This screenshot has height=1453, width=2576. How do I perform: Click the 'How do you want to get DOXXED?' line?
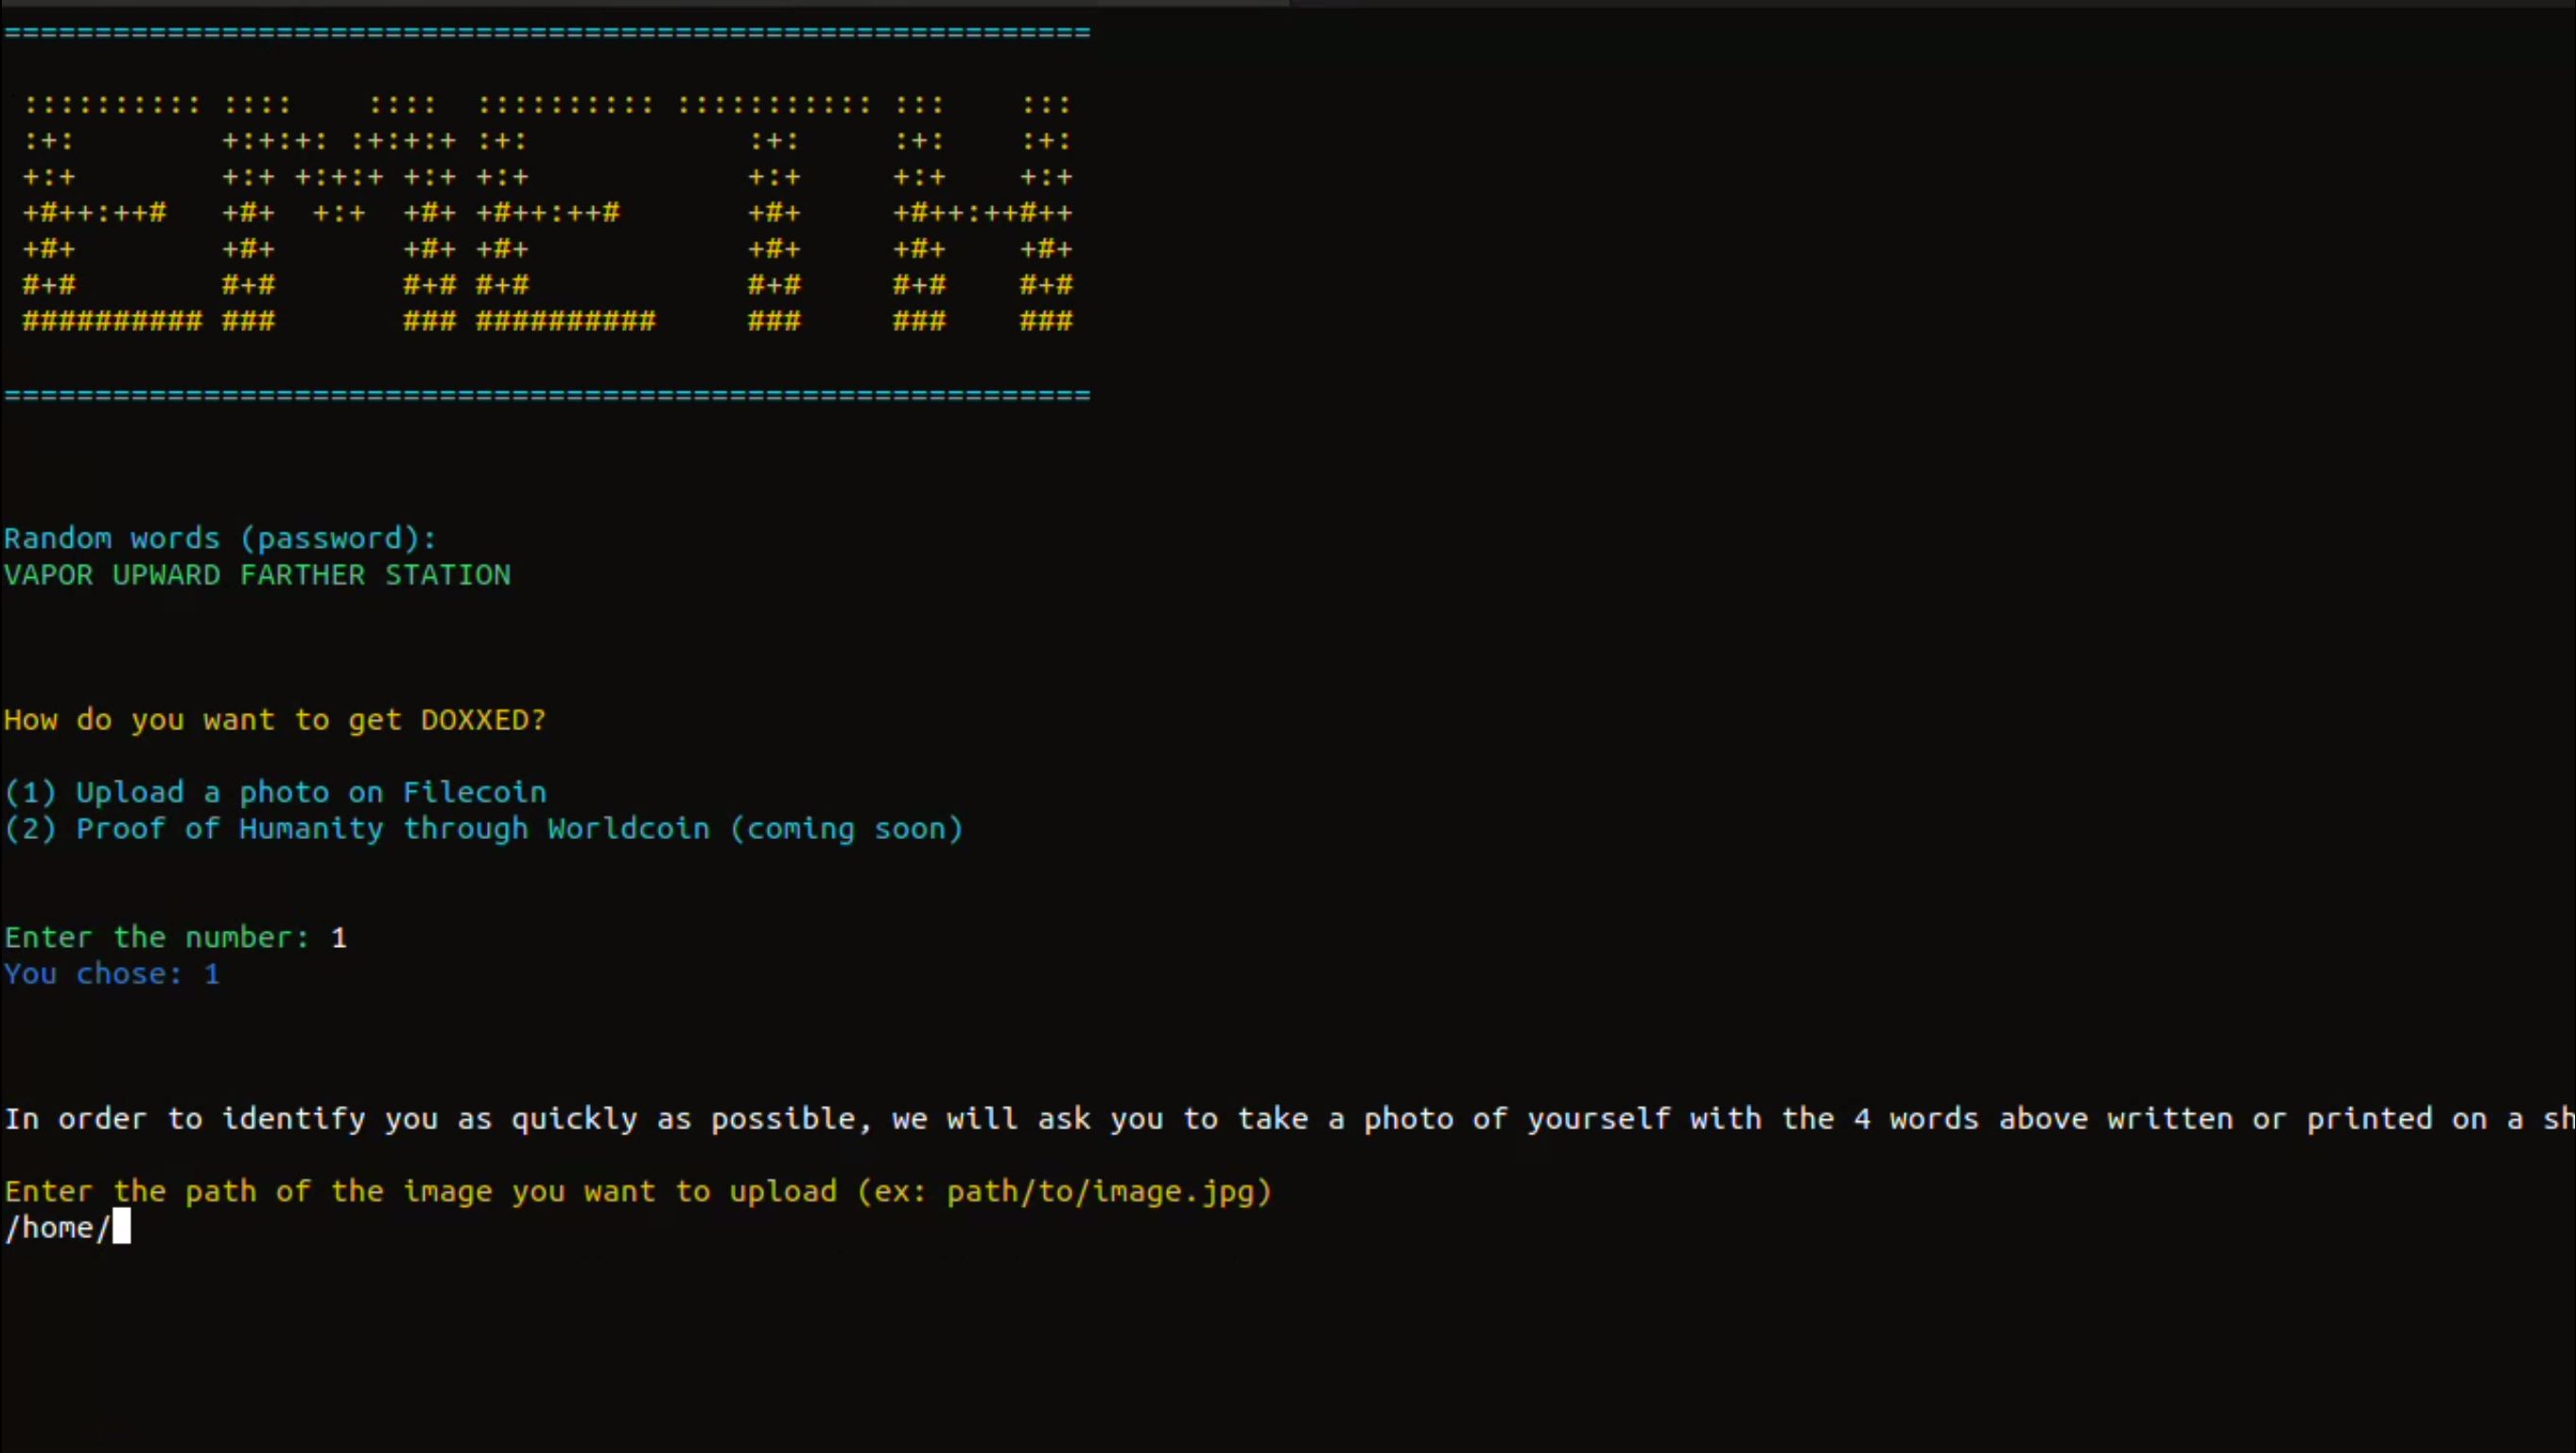275,720
